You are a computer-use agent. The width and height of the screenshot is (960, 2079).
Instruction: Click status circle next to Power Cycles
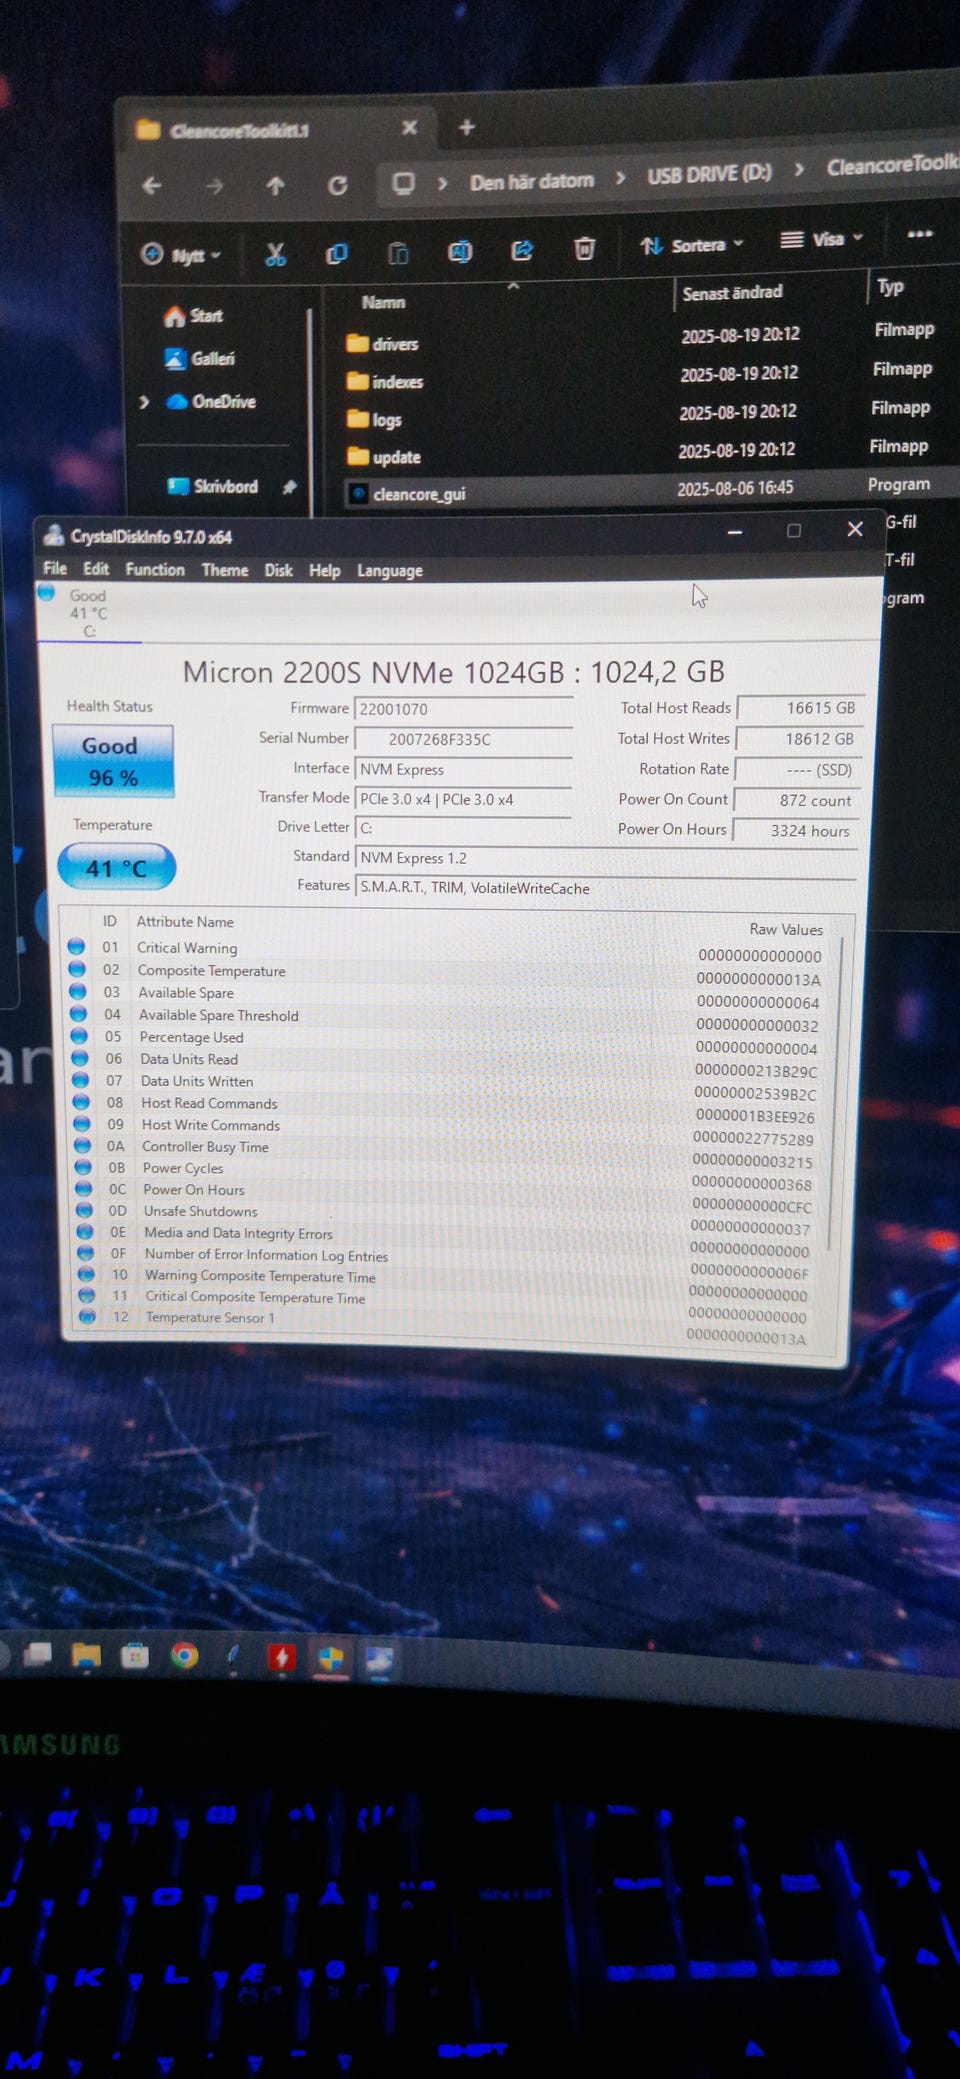83,1167
